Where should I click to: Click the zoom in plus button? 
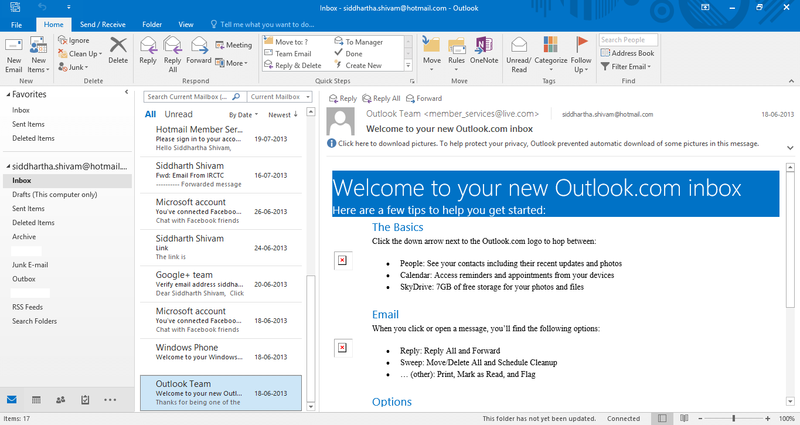coord(768,418)
